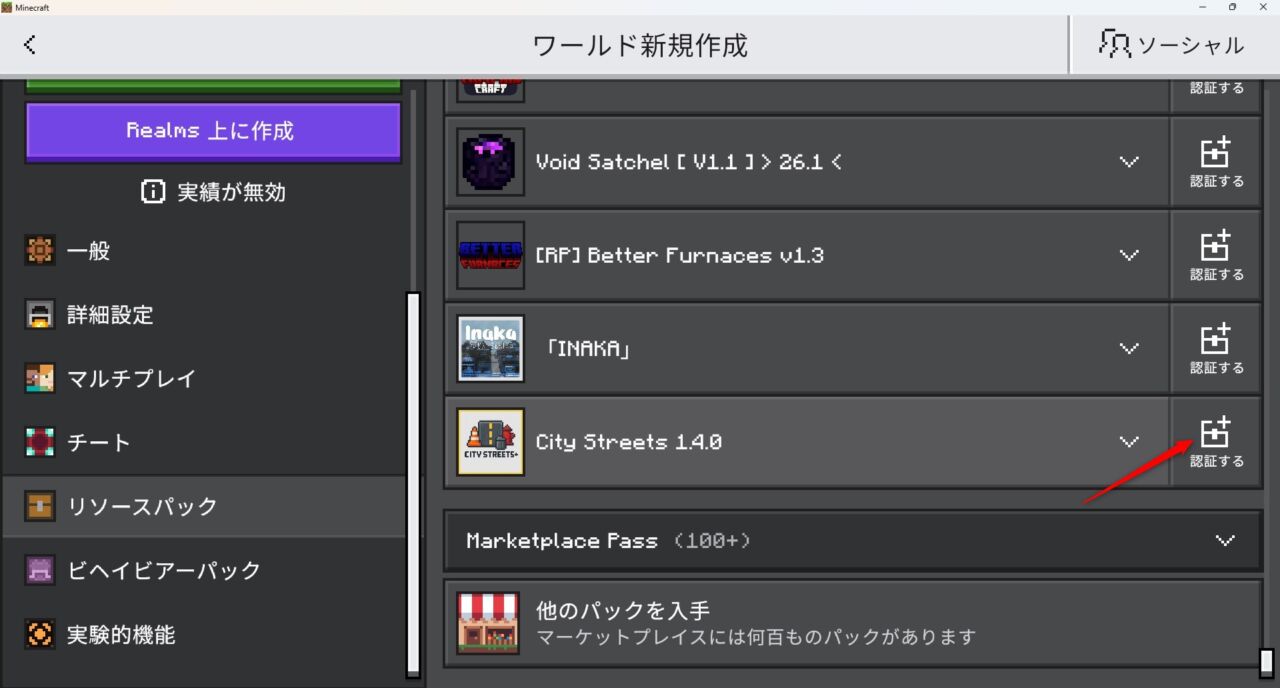Click the 詳細設定 furnace icon
Screen dimensions: 1280x688
click(40, 315)
